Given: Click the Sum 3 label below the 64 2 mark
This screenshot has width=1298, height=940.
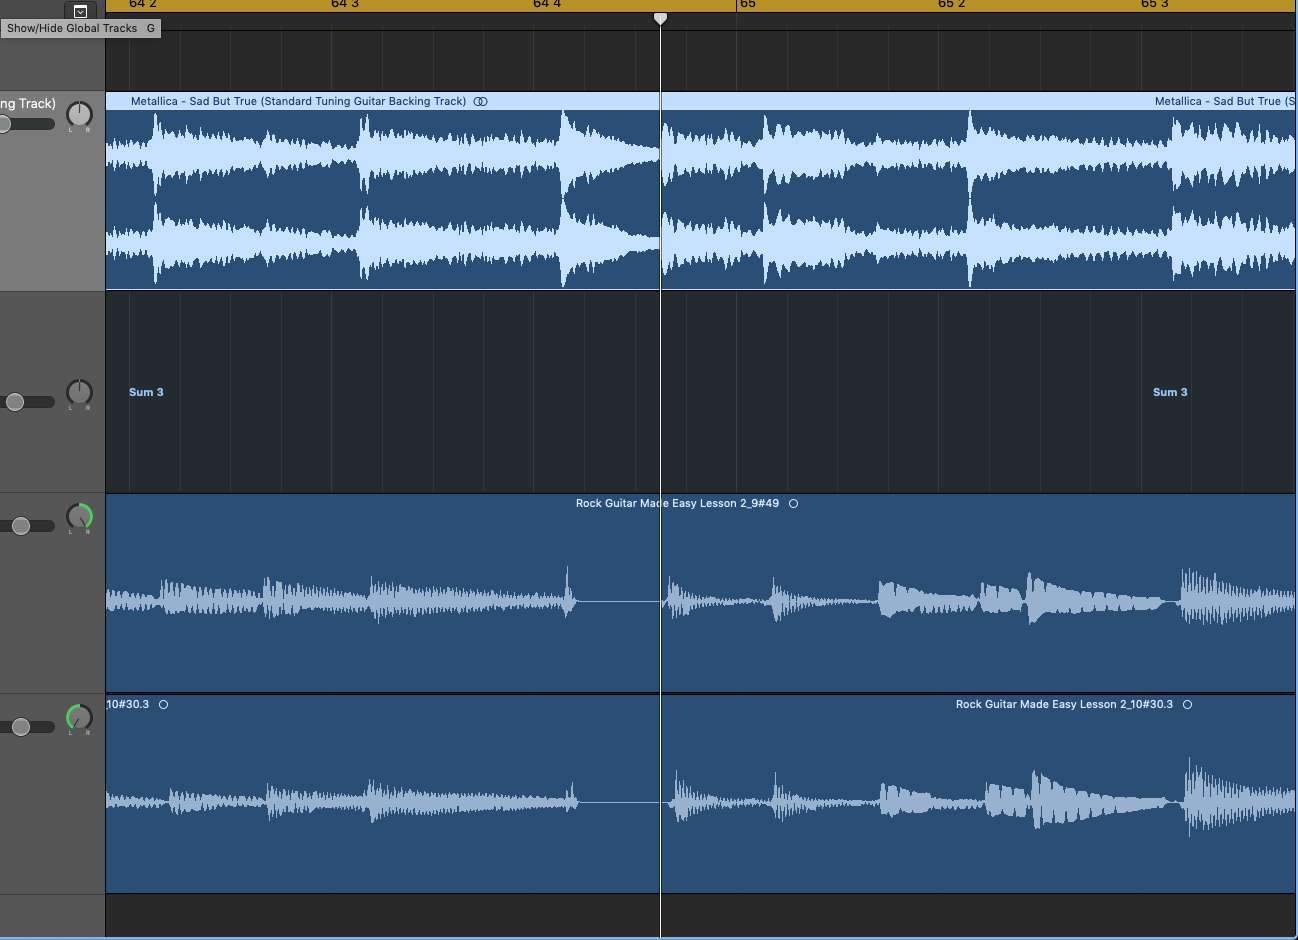Looking at the screenshot, I should (x=146, y=392).
